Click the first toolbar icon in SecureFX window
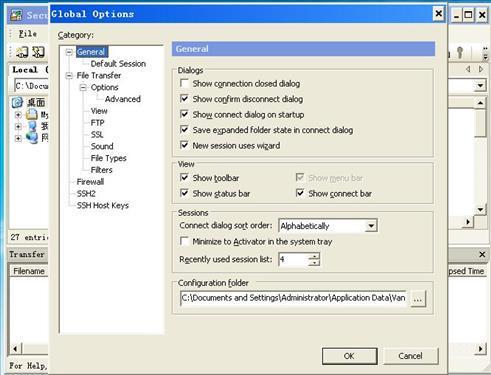The image size is (491, 375). [x=22, y=52]
